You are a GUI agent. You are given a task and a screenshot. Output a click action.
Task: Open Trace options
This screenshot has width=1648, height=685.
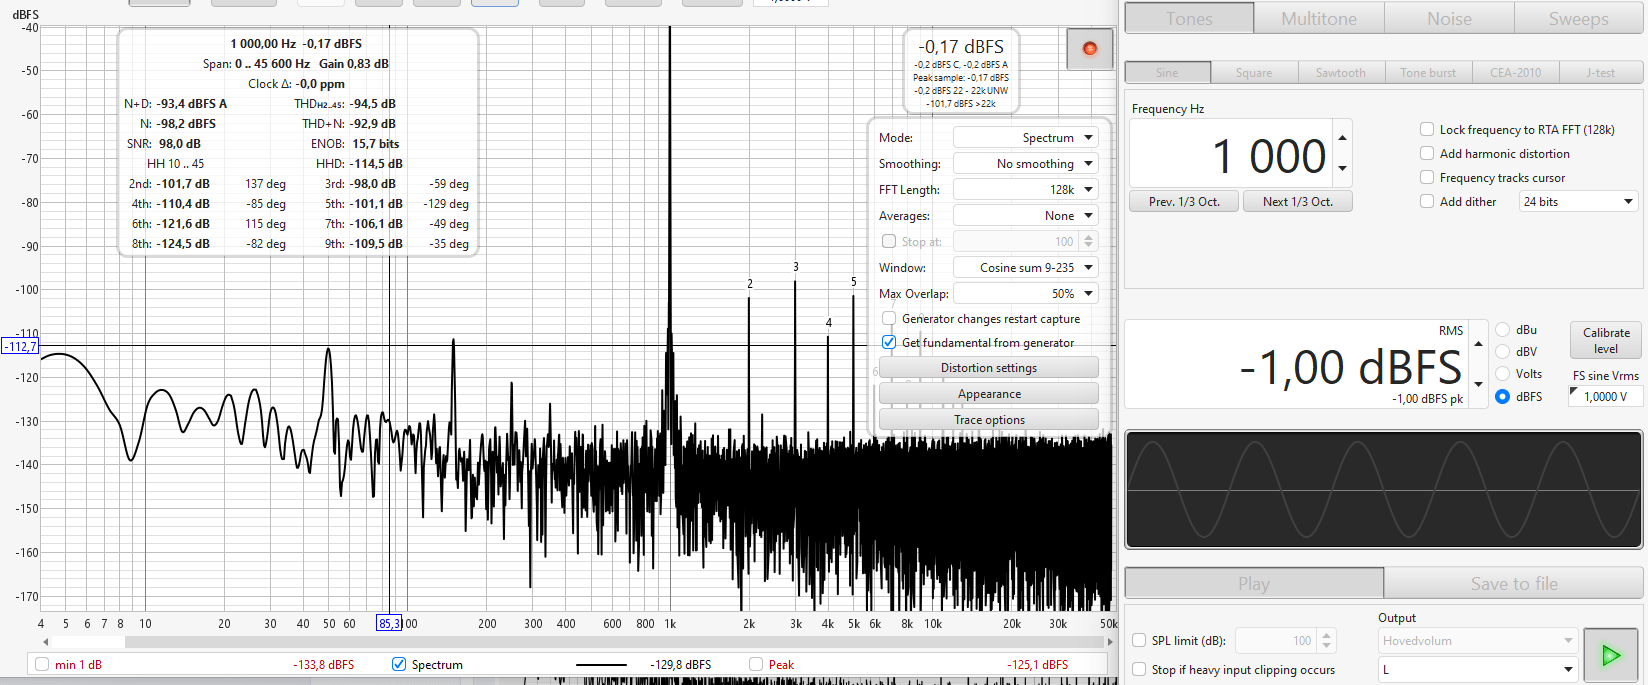[989, 419]
